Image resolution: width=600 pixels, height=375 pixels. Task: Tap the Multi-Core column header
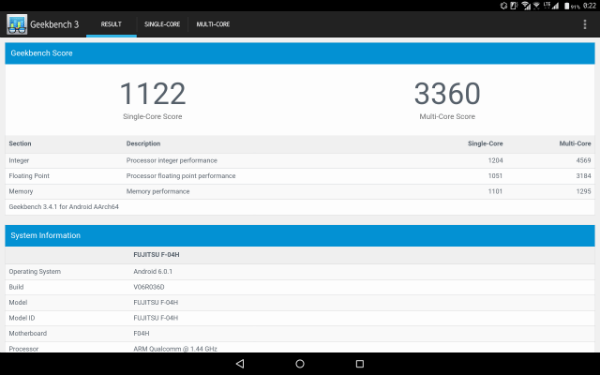575,143
